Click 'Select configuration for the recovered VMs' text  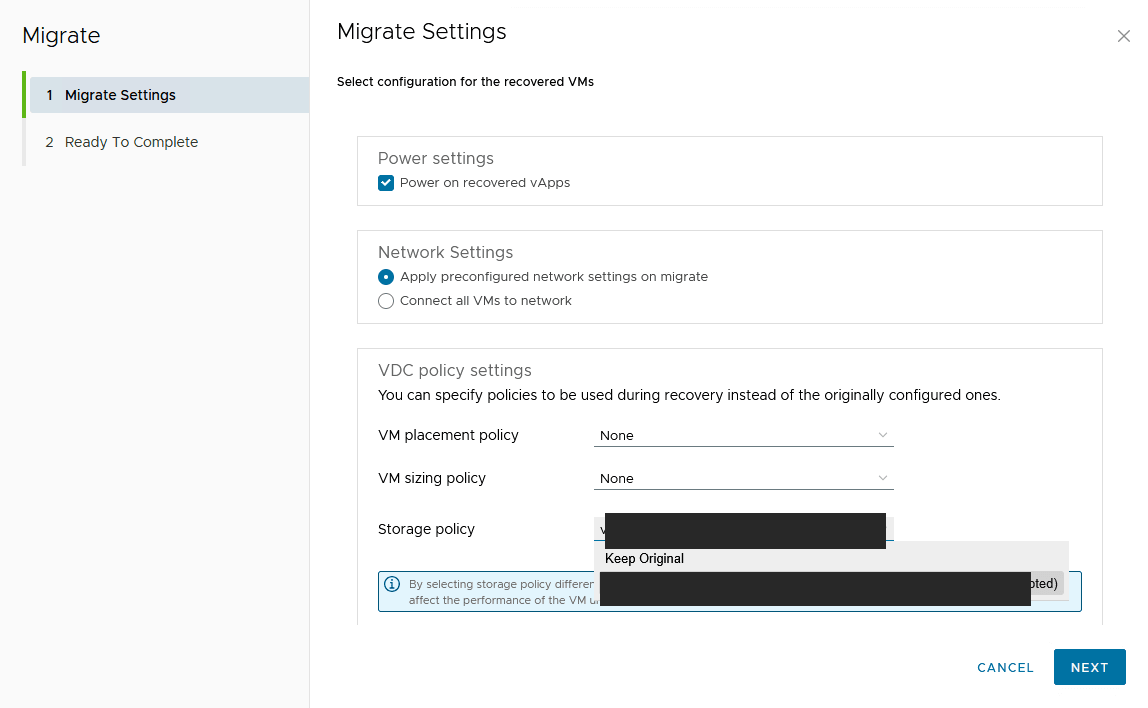click(465, 82)
